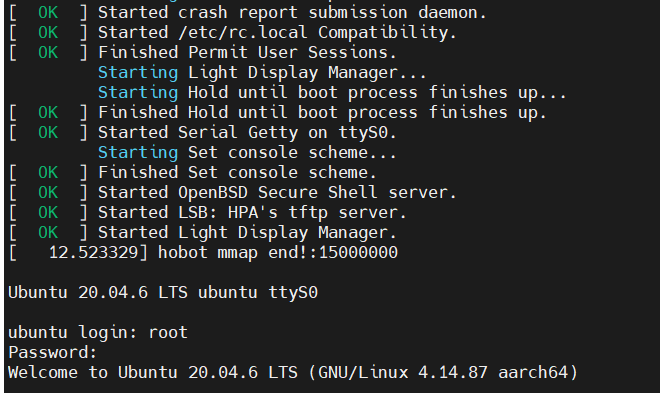Viewport: 660px width, 393px height.
Task: Click 'Starting Set console scheme' line
Action: pyautogui.click(x=247, y=153)
